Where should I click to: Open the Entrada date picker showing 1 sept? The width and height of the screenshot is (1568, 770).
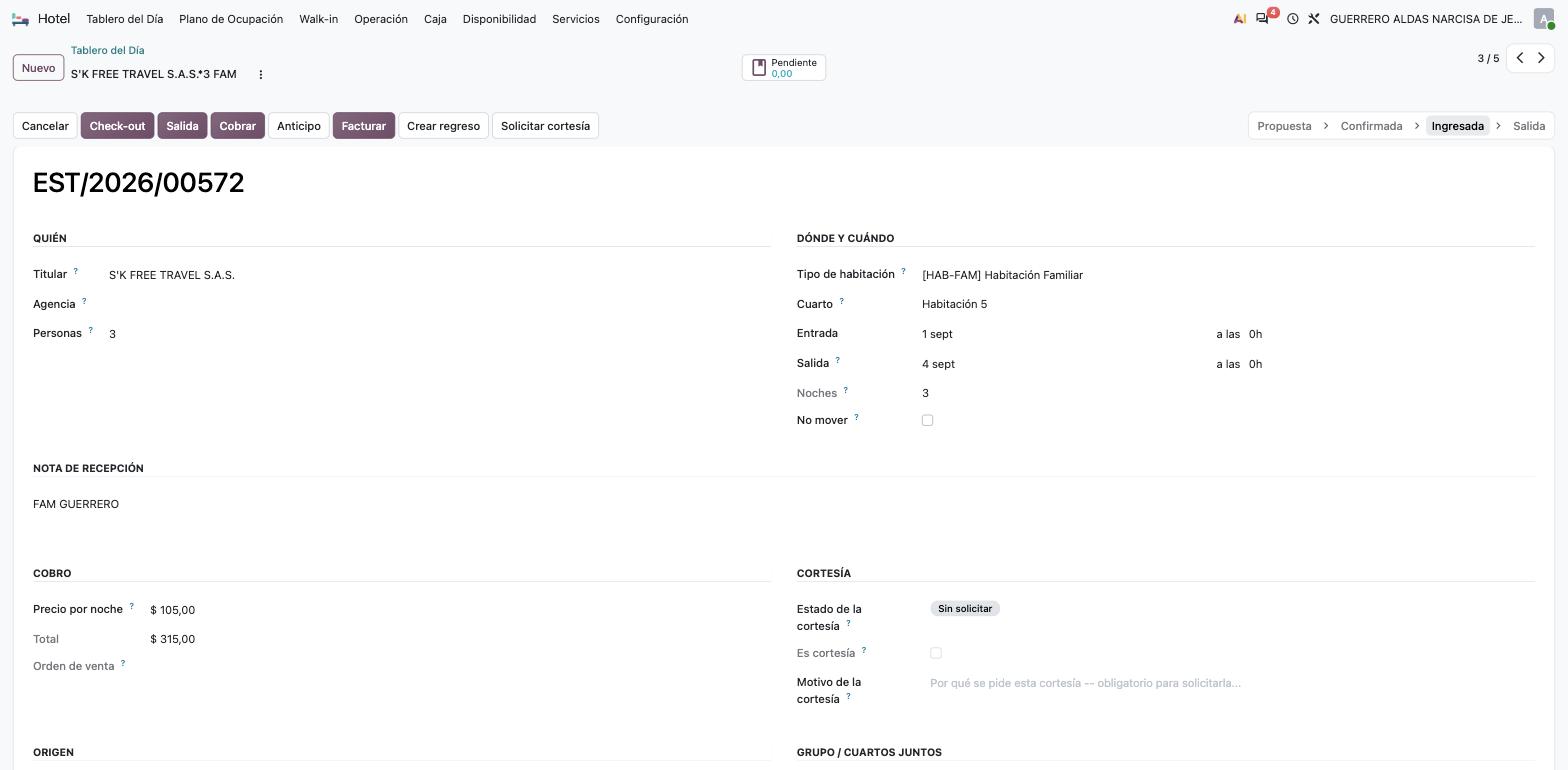[1063, 334]
